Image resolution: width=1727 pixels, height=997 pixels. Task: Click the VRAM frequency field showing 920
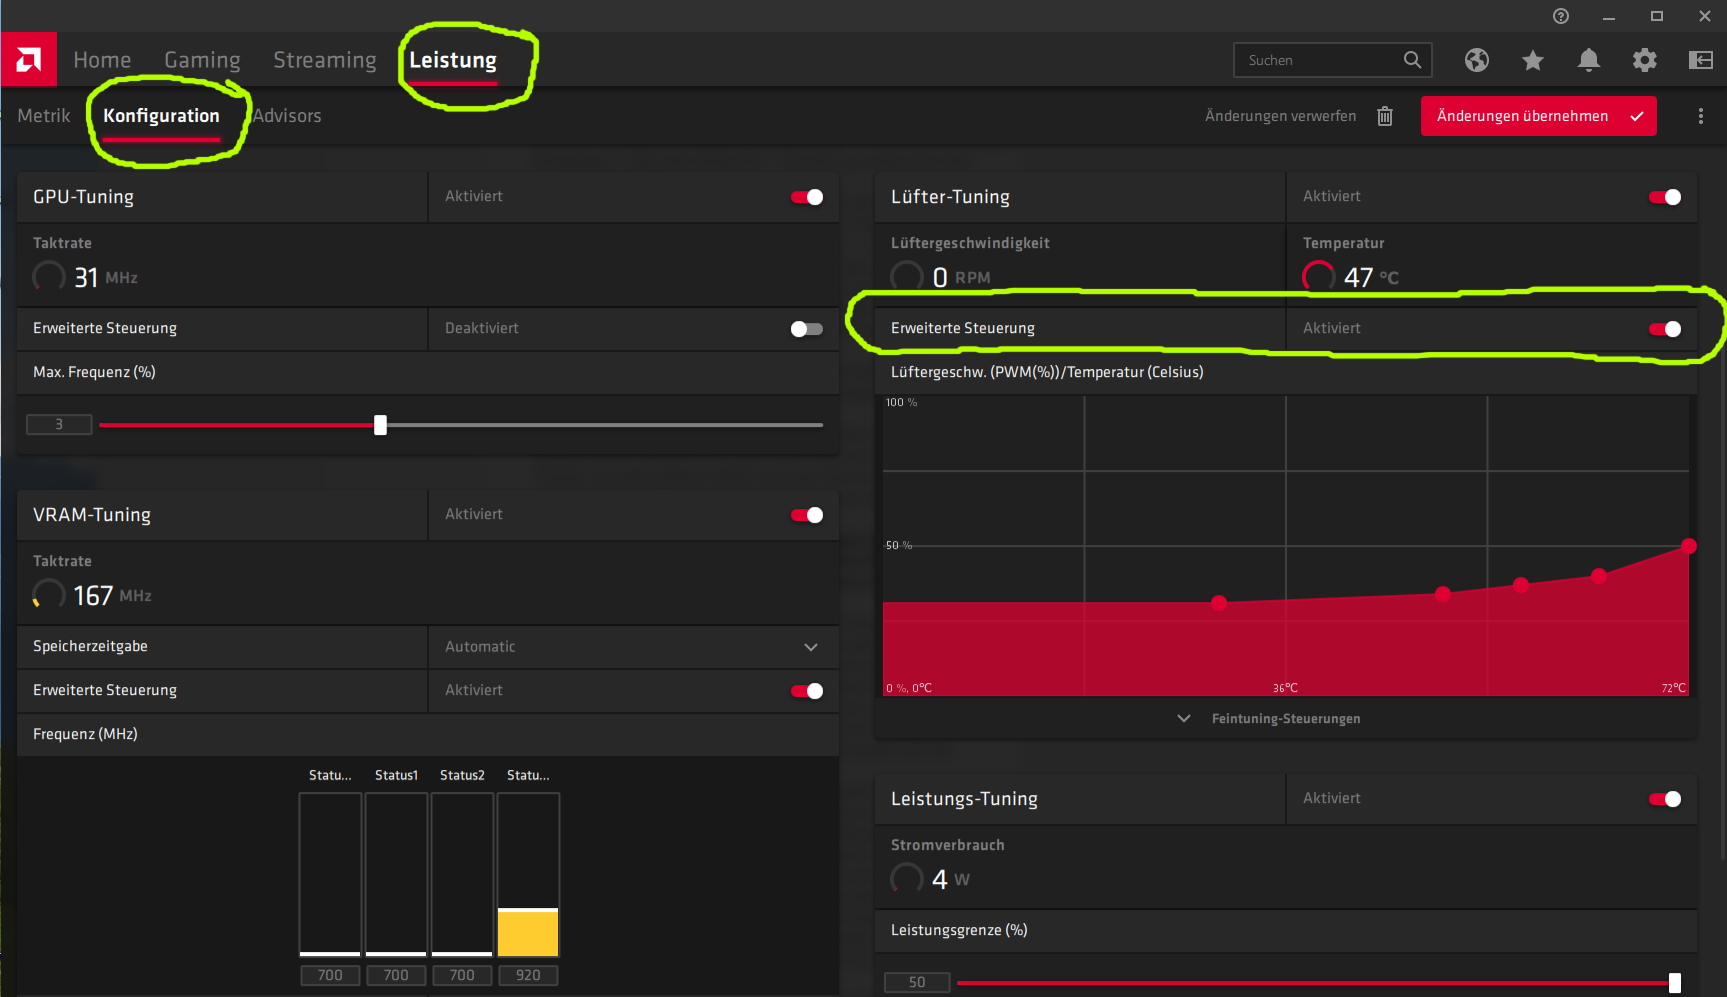[528, 975]
